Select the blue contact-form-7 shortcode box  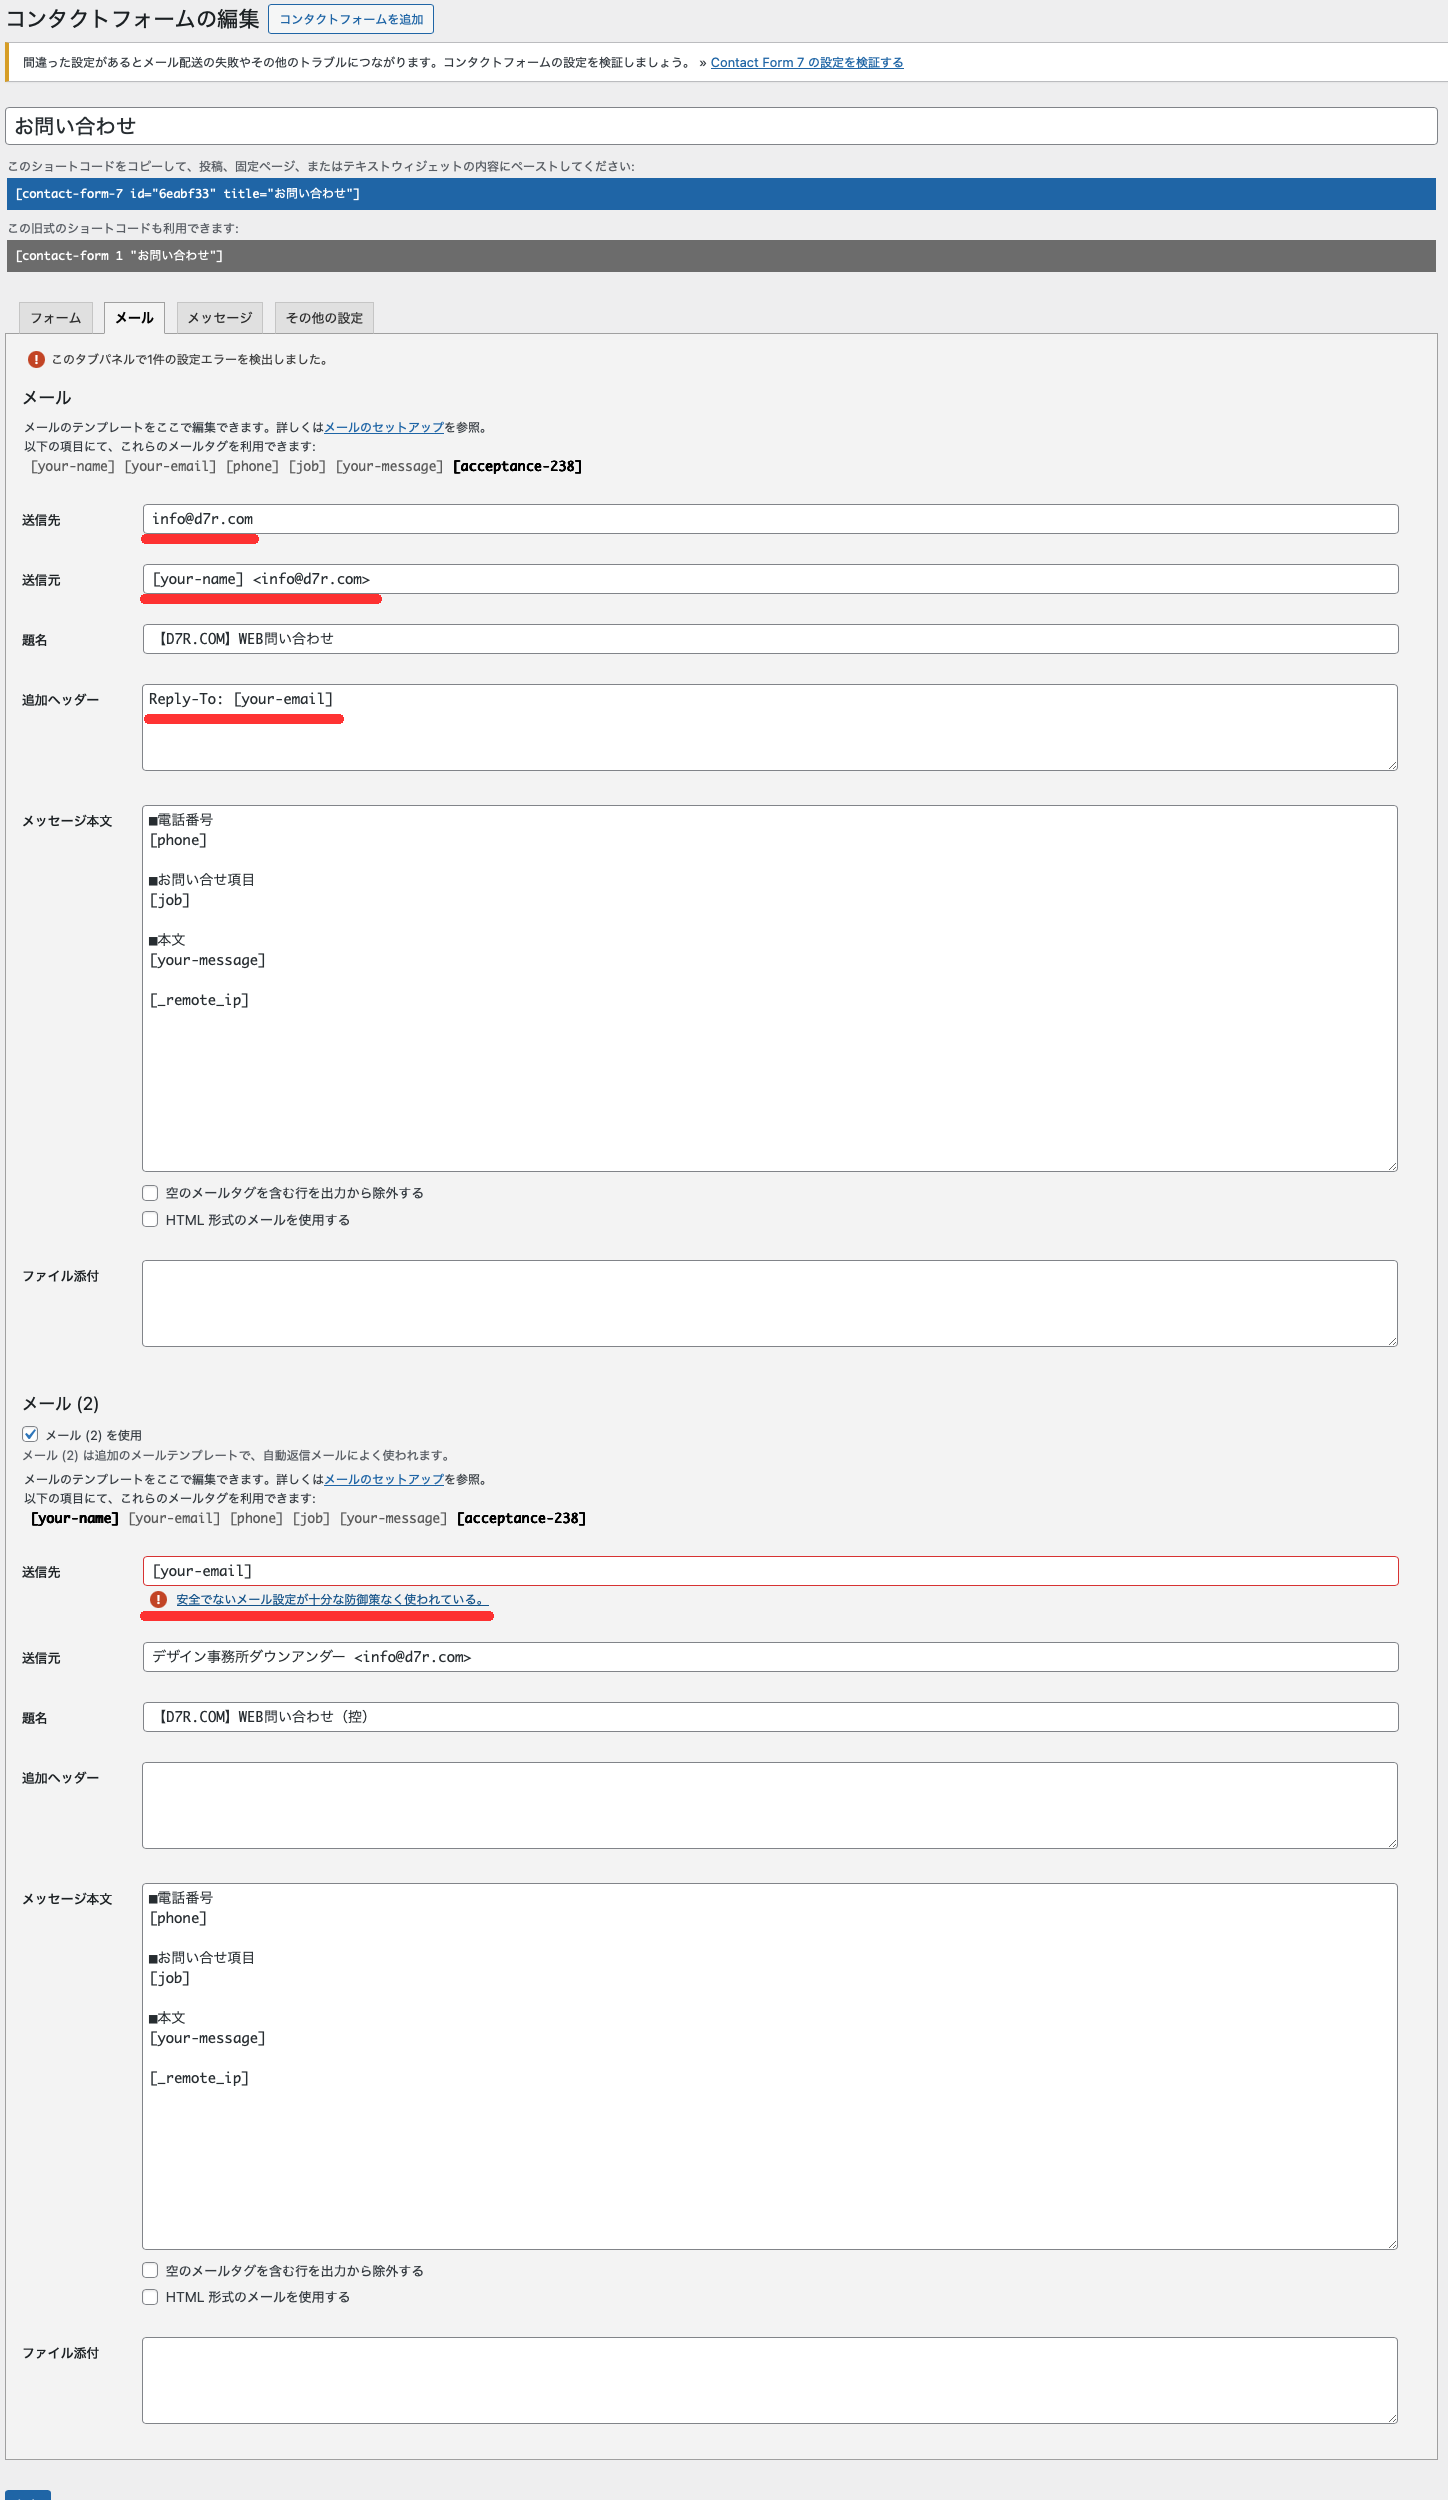pos(720,194)
